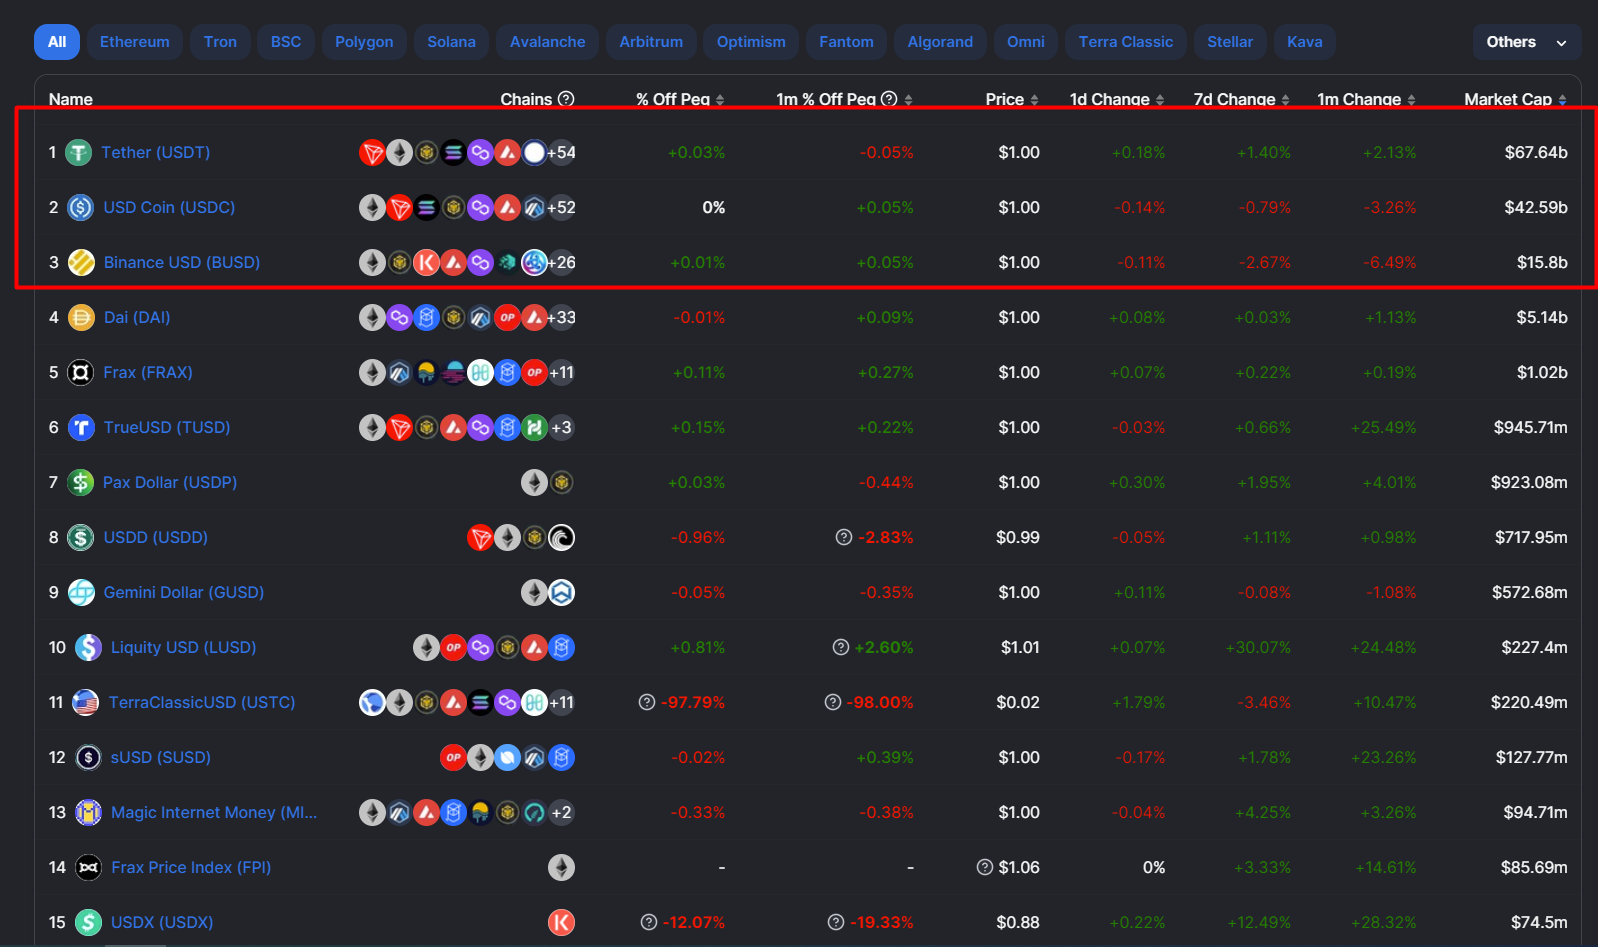Filter stablecoins by Tron chain
The image size is (1598, 947).
click(x=220, y=42)
